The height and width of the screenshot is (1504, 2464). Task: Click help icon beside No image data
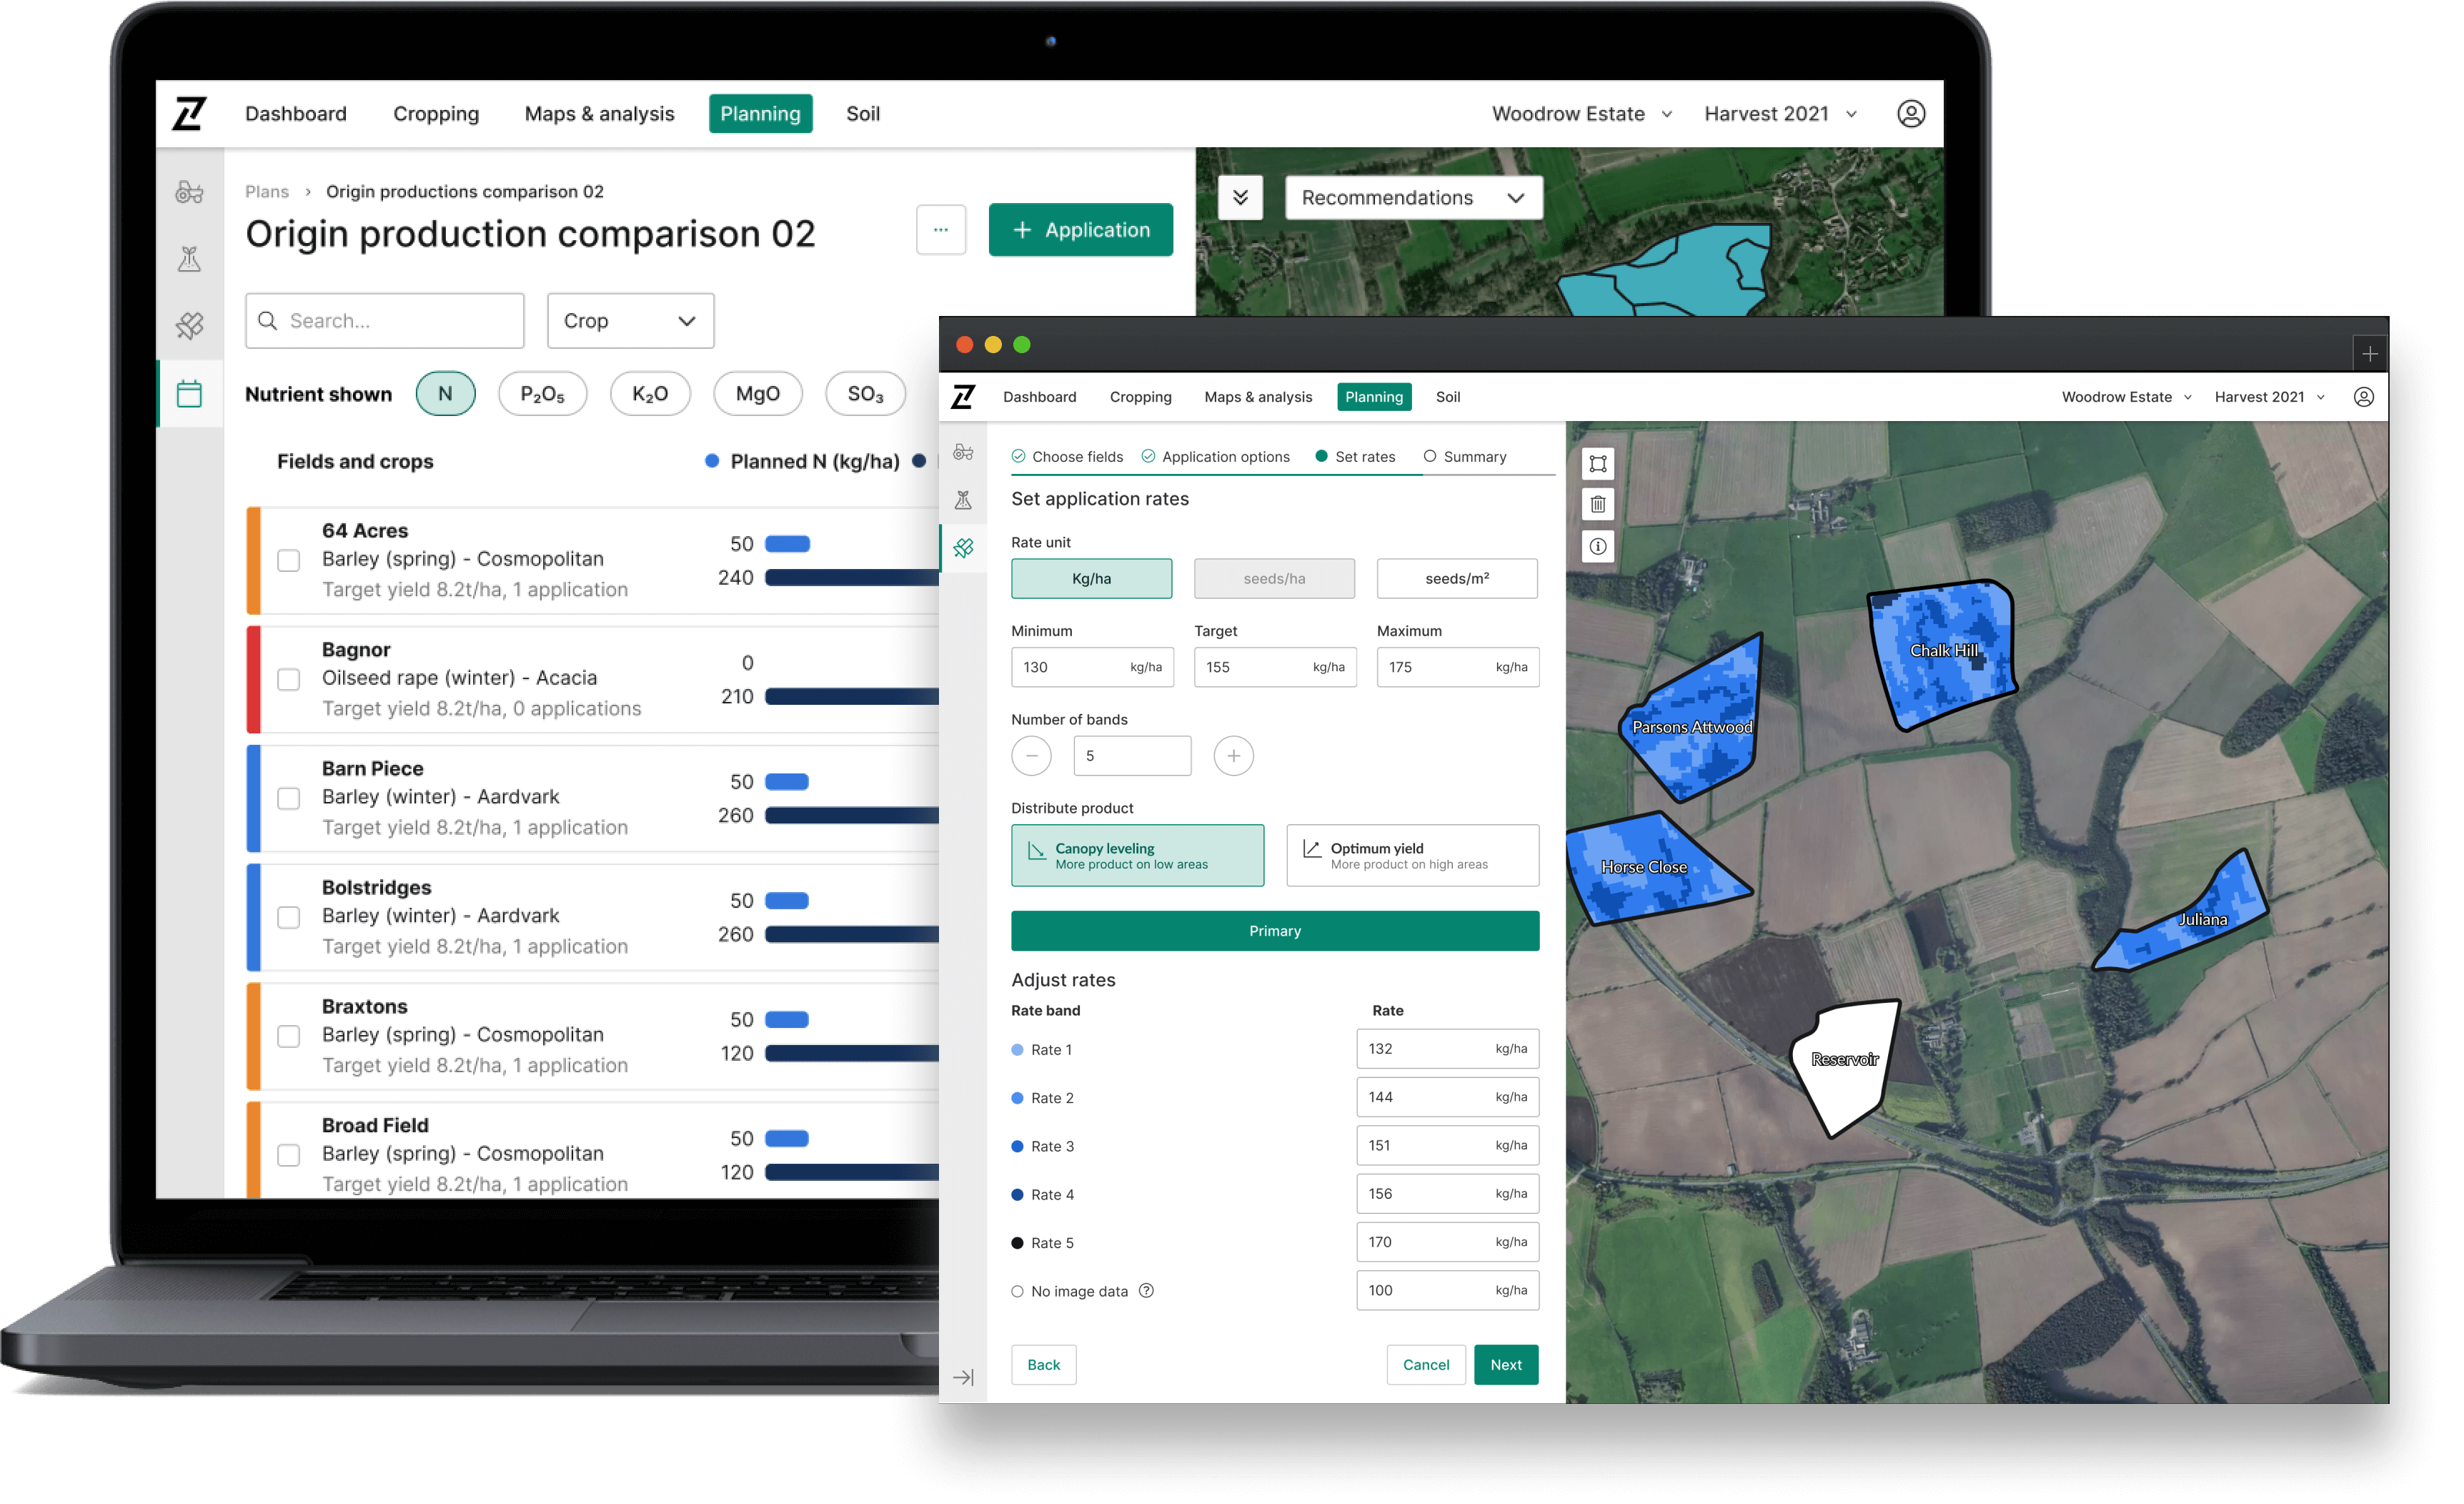1146,1290
